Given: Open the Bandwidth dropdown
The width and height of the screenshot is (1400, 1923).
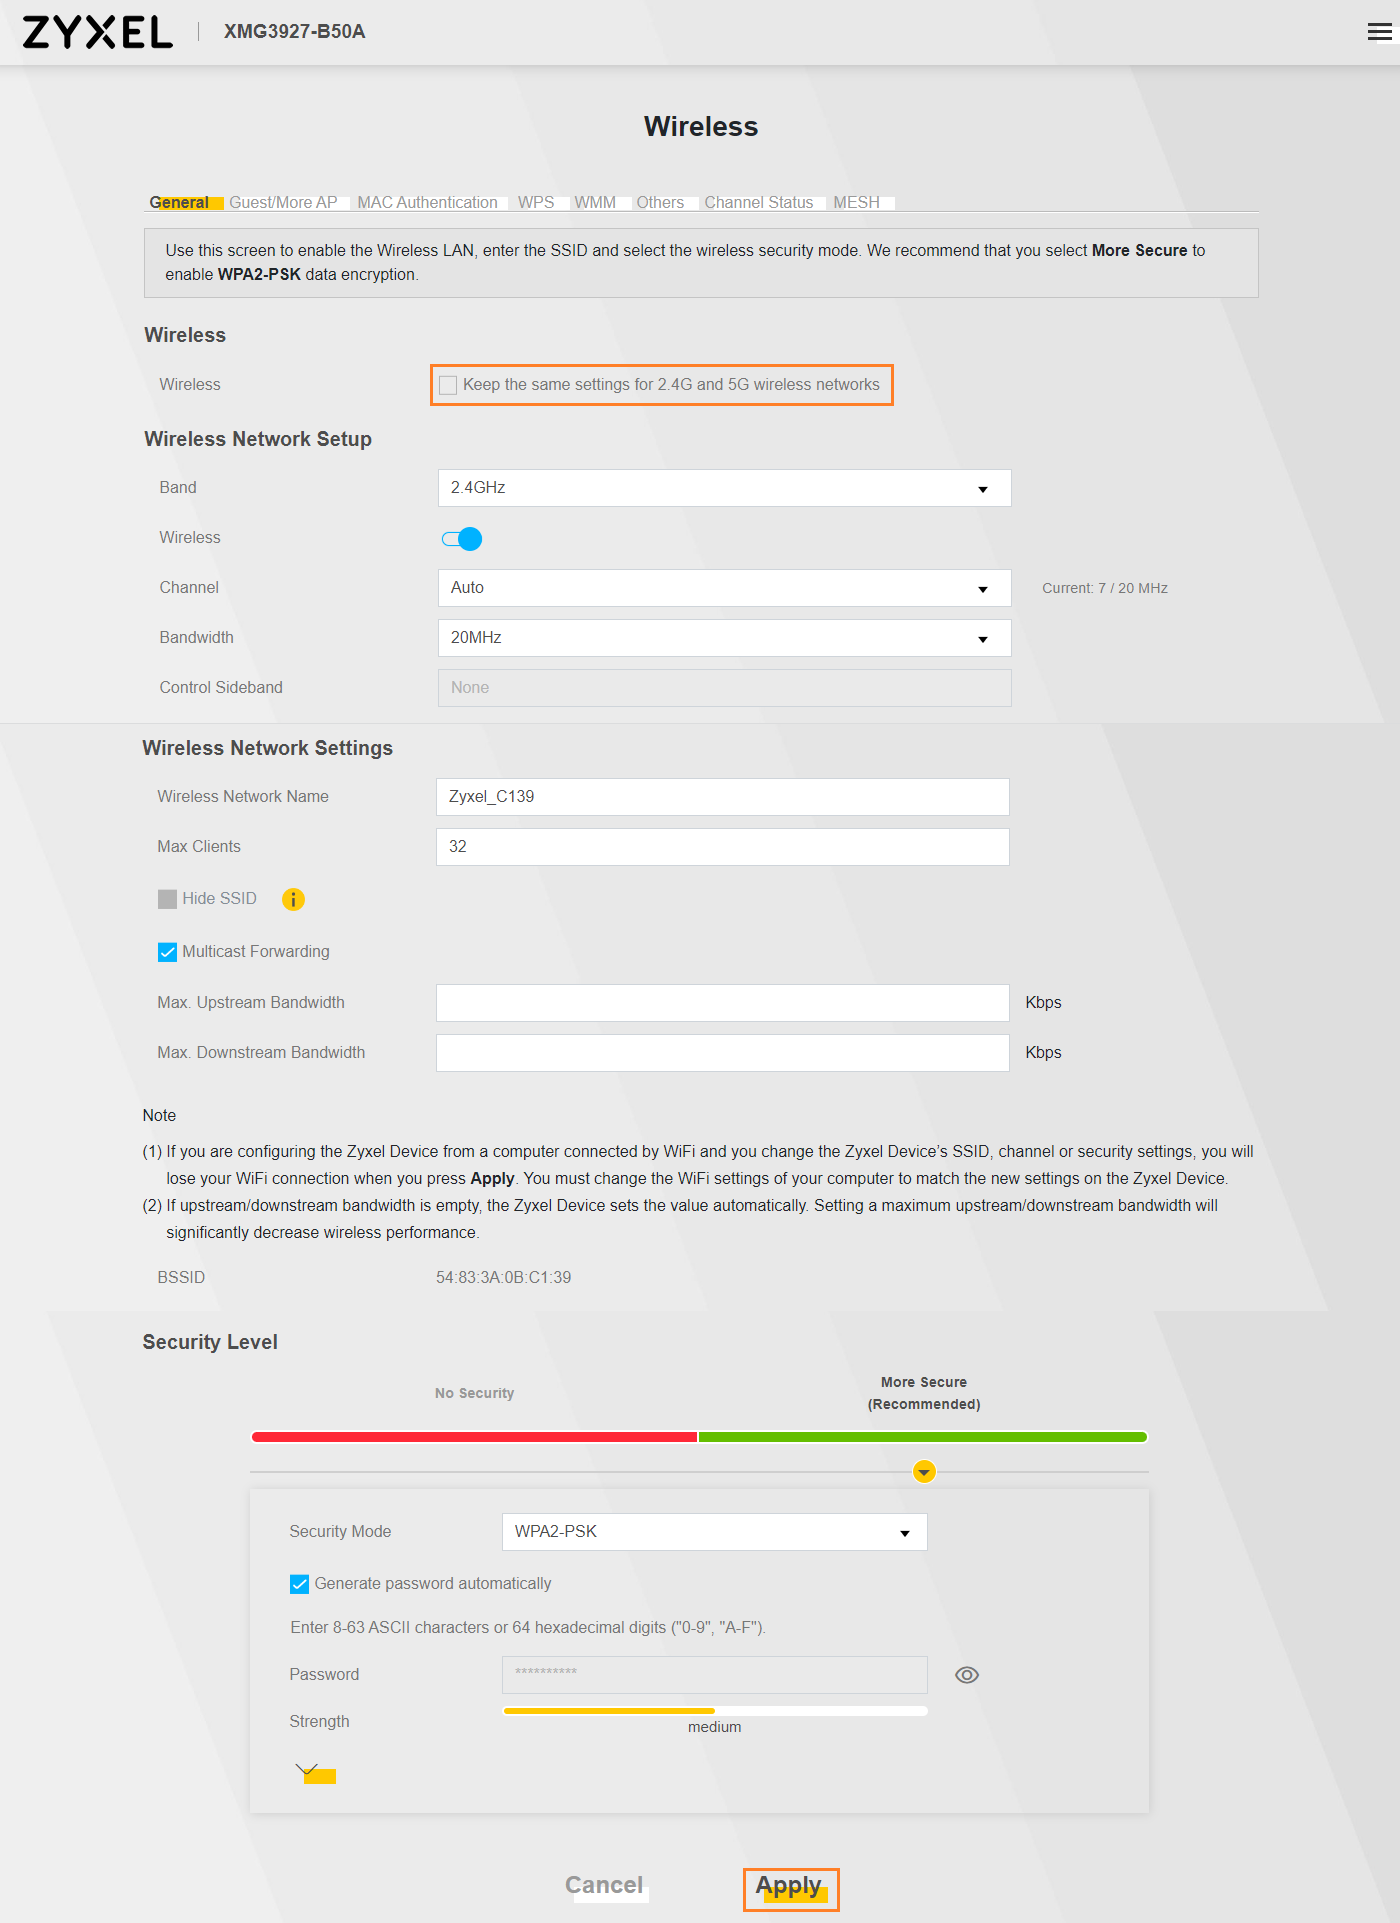Looking at the screenshot, I should [724, 638].
